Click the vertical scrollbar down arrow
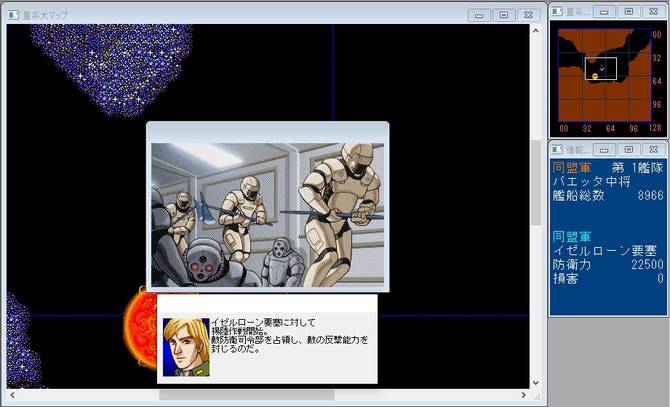Viewport: 670px width, 407px height. pos(535,383)
